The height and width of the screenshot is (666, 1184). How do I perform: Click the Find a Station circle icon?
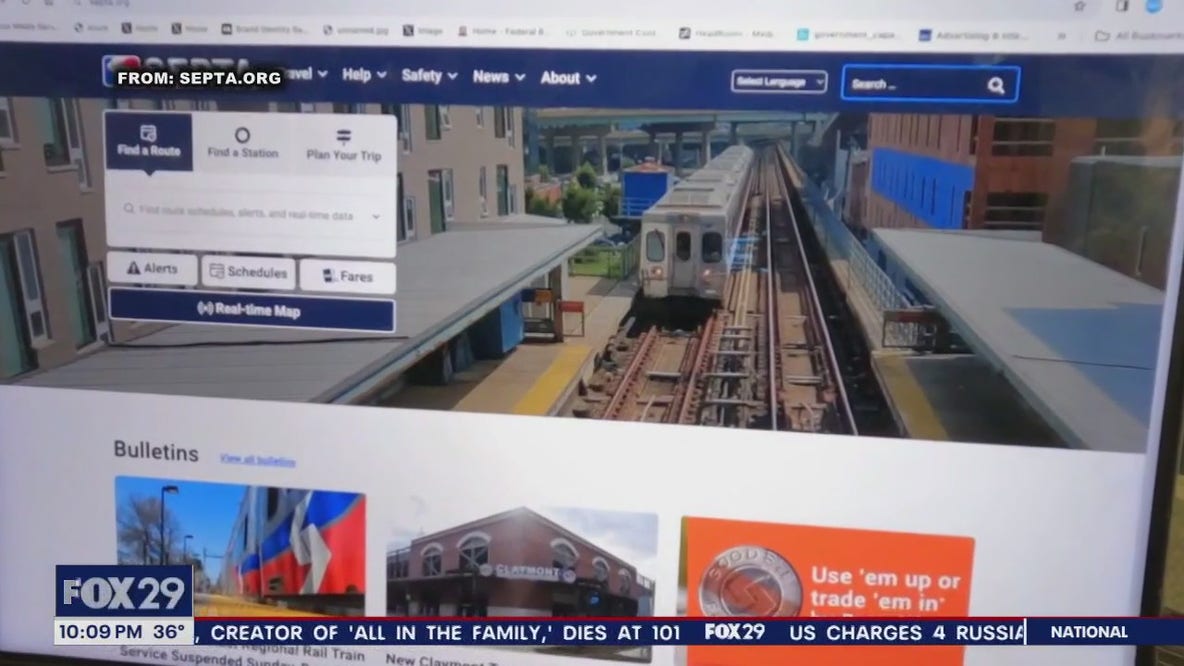click(242, 135)
